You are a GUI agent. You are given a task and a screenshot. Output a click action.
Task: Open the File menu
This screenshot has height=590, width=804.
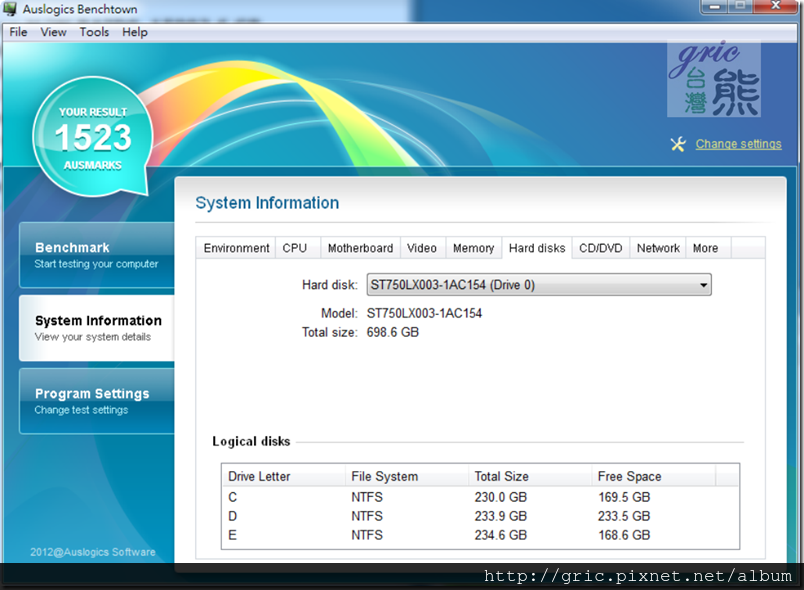(18, 32)
